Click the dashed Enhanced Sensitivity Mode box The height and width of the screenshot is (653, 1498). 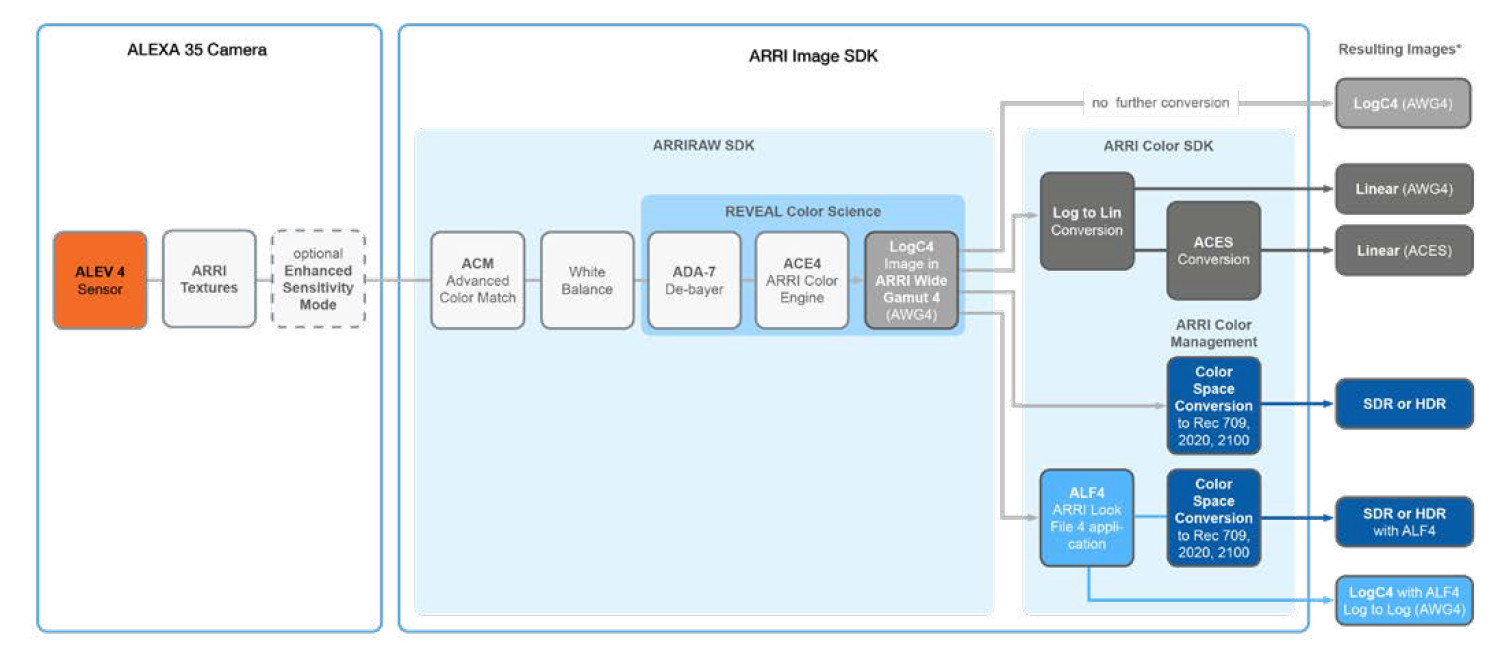(x=318, y=280)
